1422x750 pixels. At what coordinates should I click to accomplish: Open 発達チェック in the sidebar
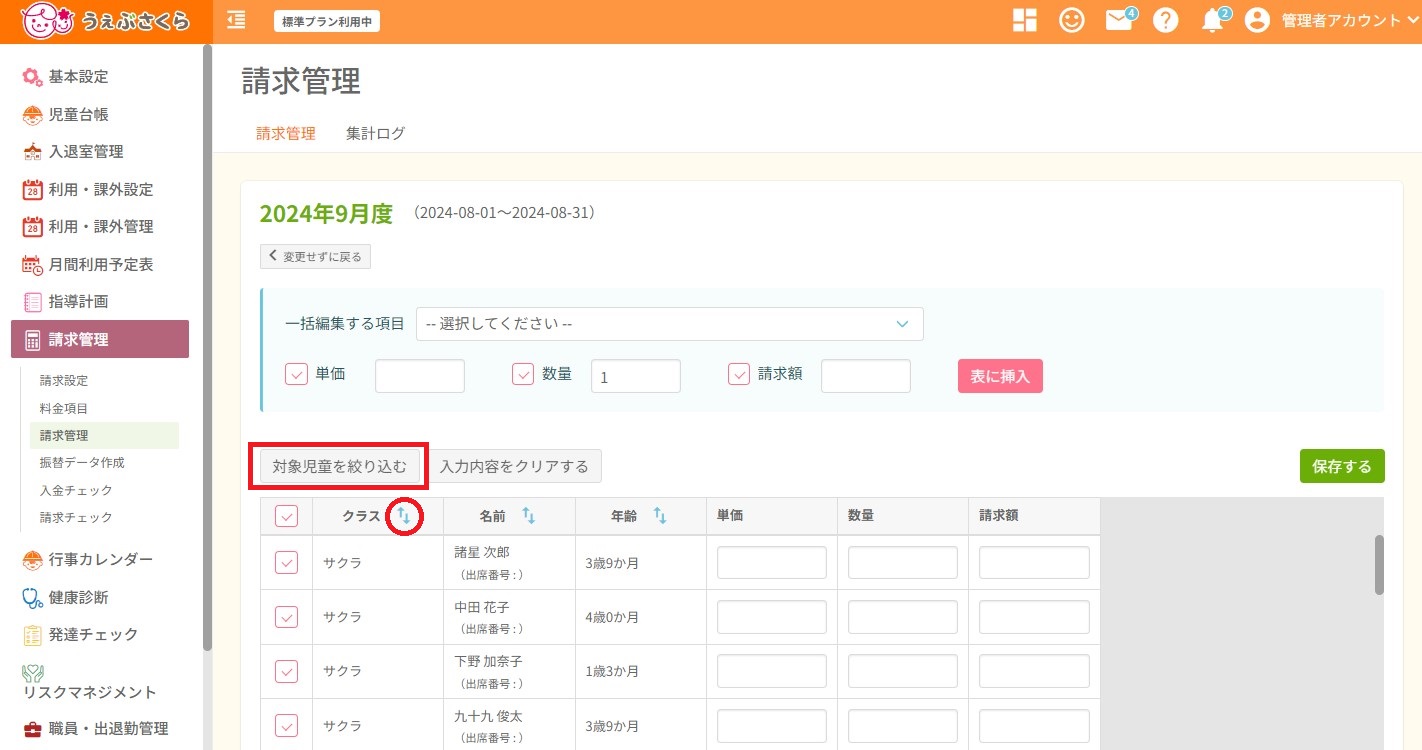[x=80, y=634]
